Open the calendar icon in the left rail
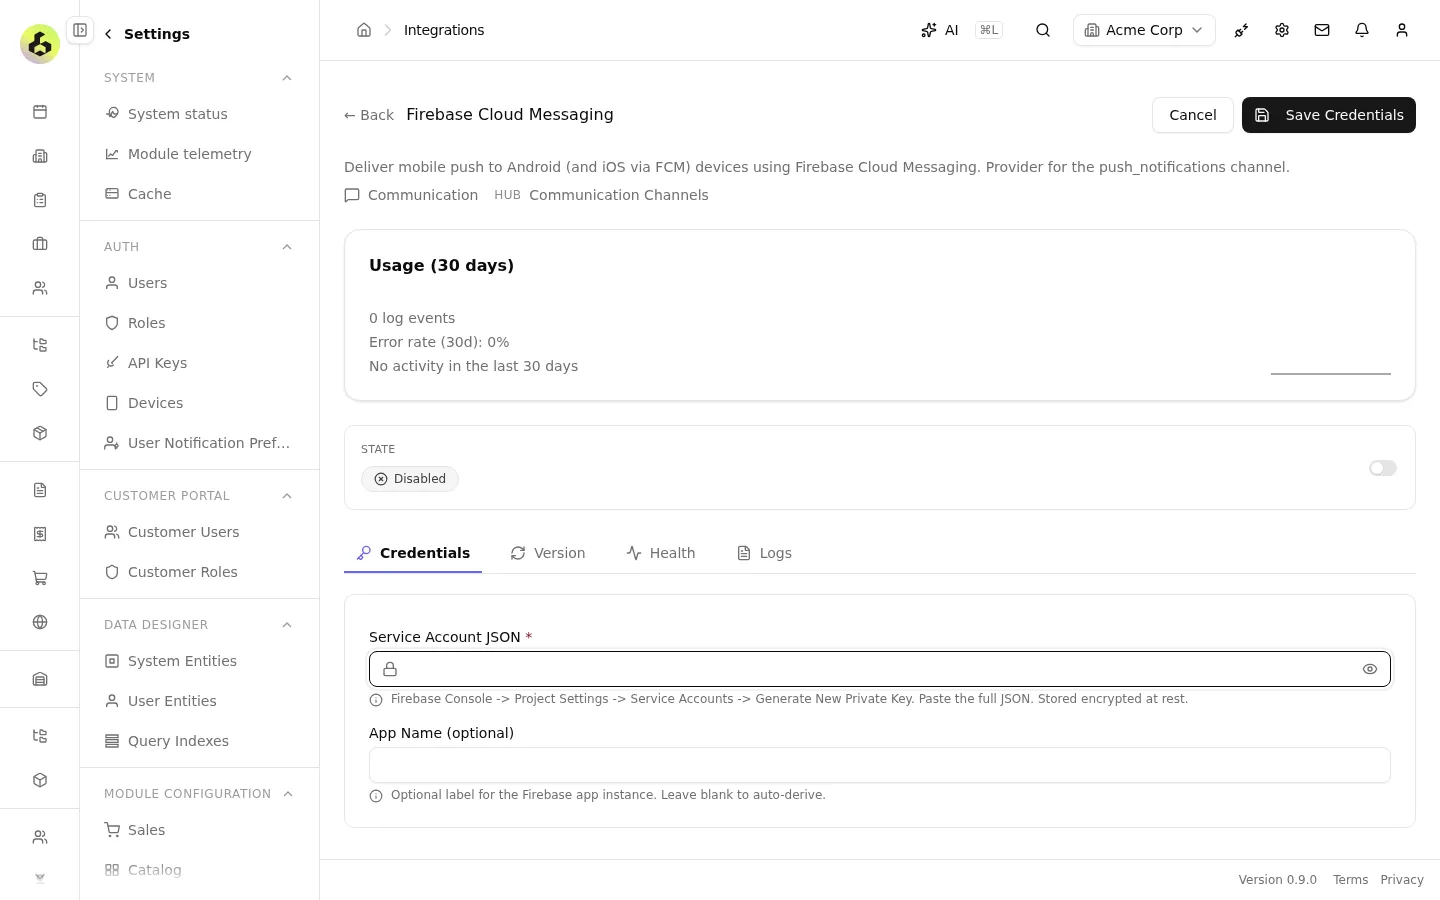 [40, 112]
